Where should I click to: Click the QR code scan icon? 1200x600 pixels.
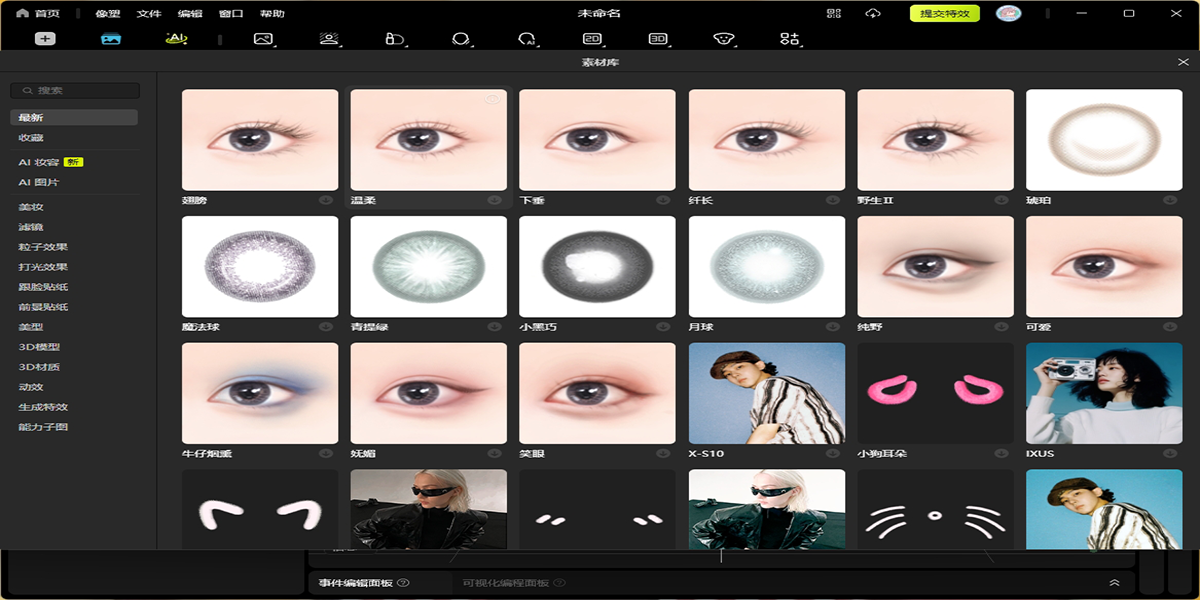point(834,14)
